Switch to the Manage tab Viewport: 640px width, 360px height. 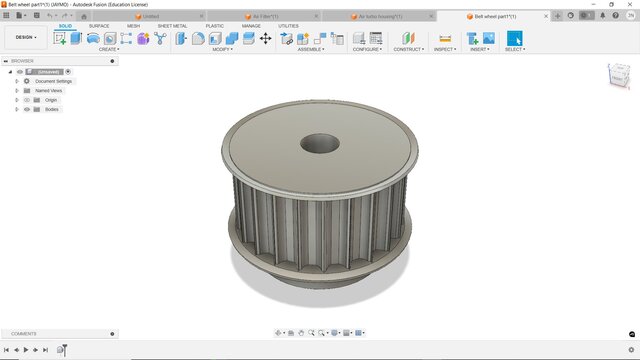(x=251, y=26)
